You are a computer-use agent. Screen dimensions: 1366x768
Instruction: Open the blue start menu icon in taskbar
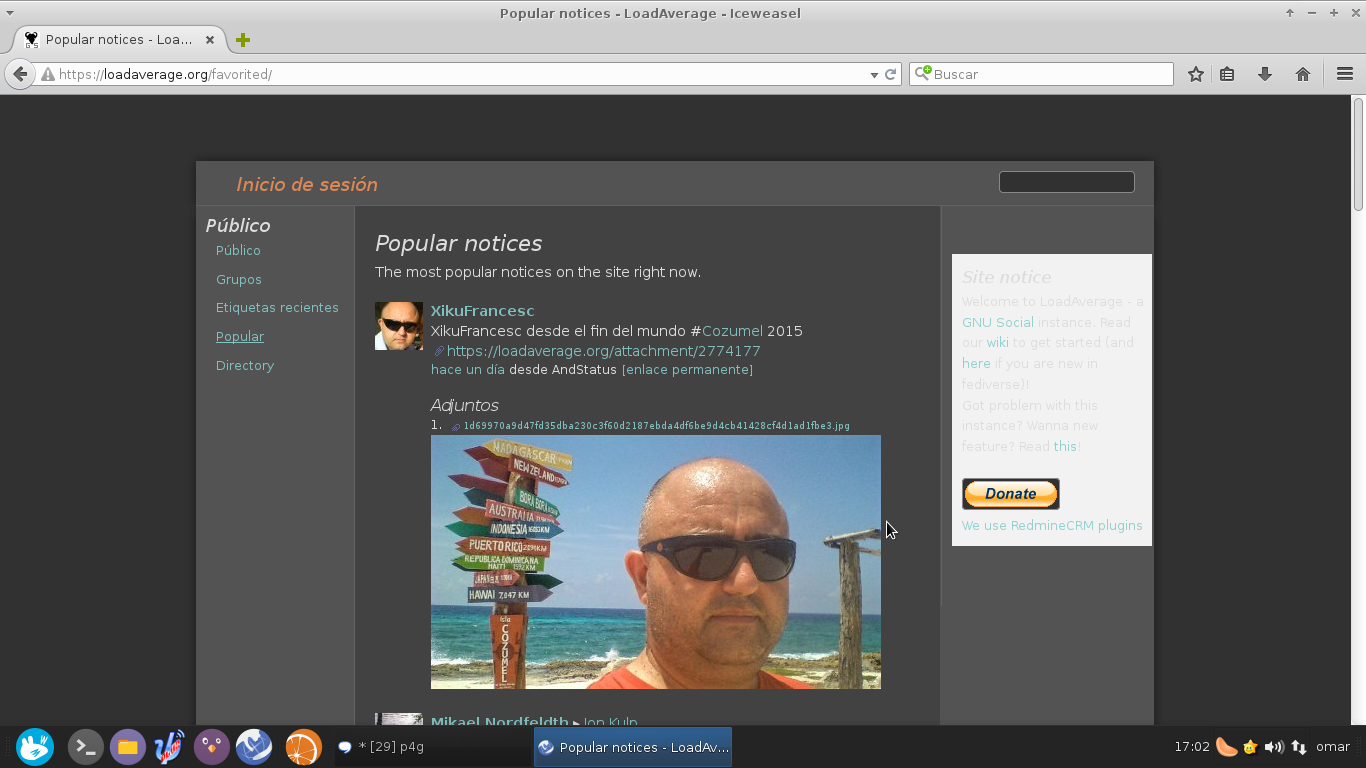(x=35, y=747)
